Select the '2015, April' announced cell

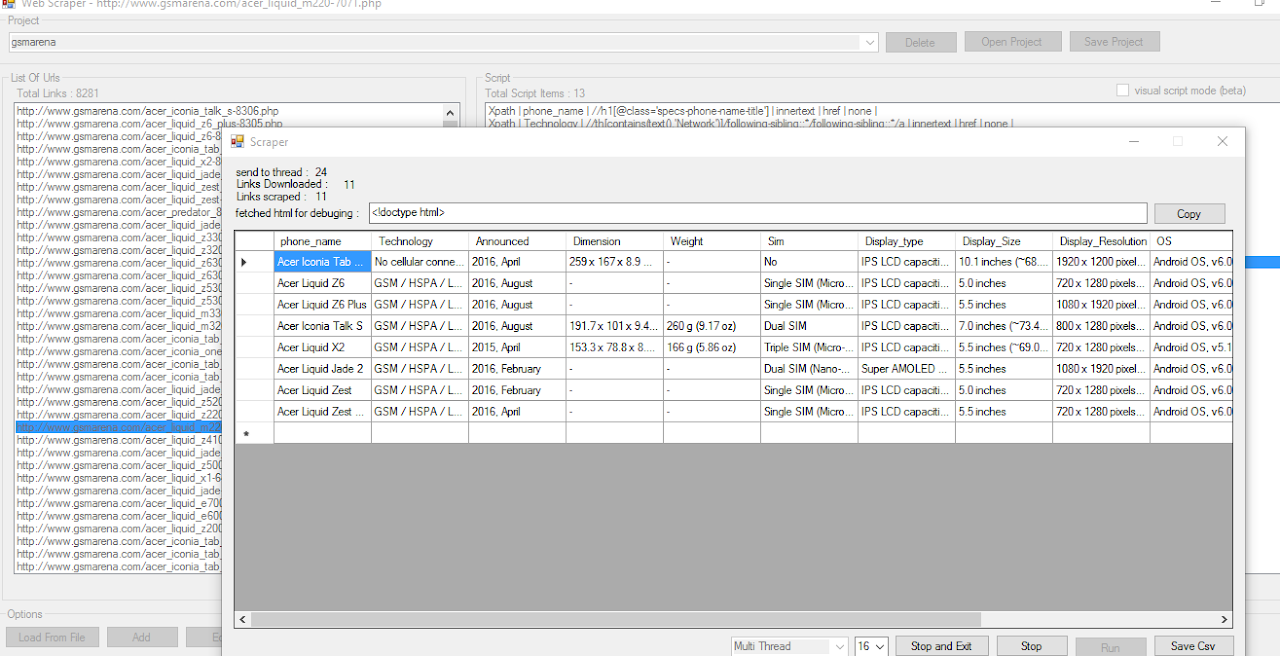[517, 347]
